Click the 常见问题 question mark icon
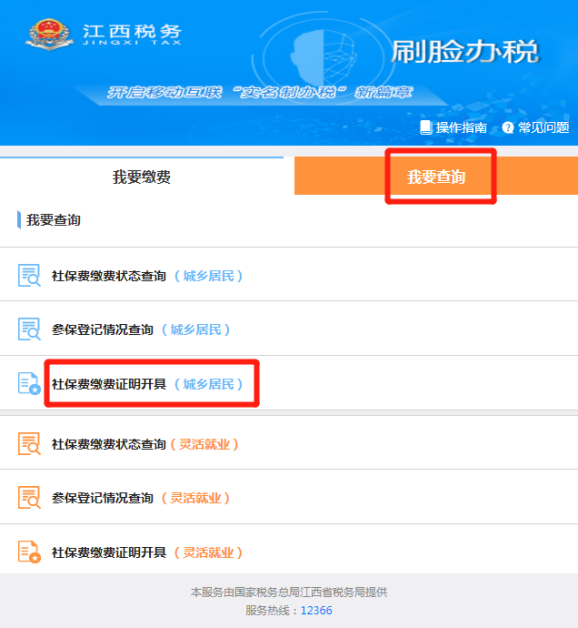This screenshot has height=628, width=578. click(508, 128)
